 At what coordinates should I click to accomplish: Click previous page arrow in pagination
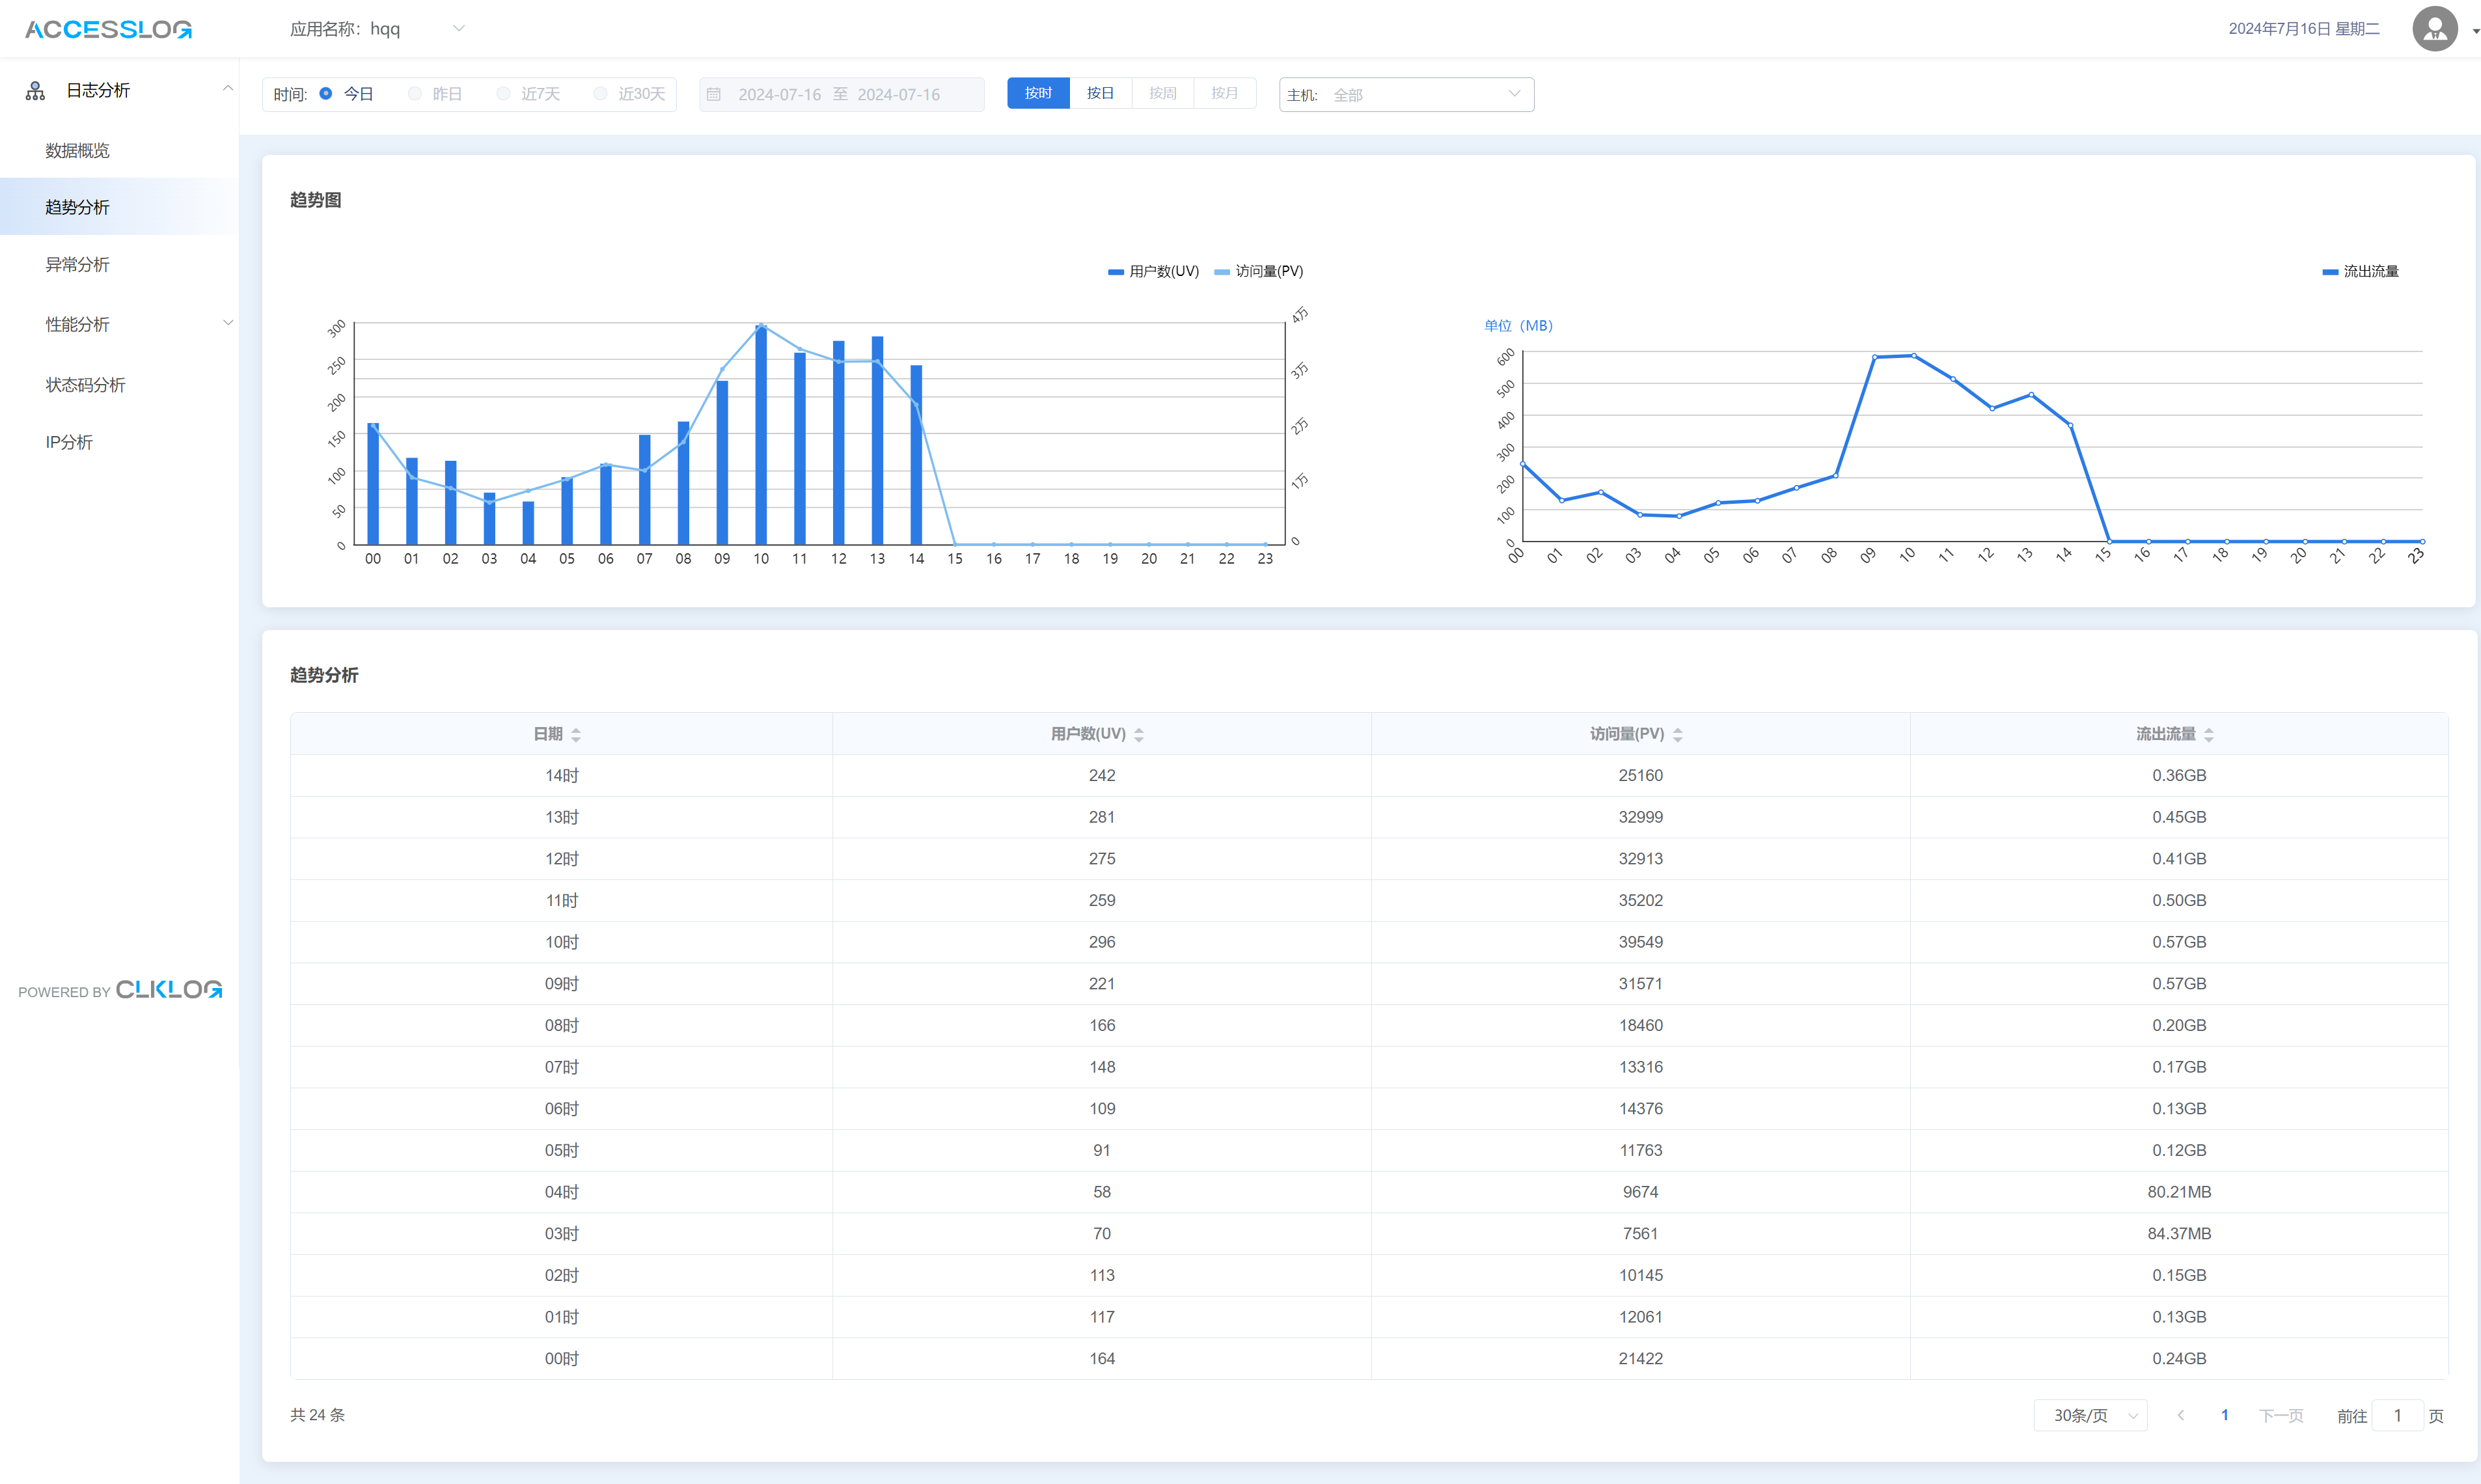[x=2180, y=1415]
